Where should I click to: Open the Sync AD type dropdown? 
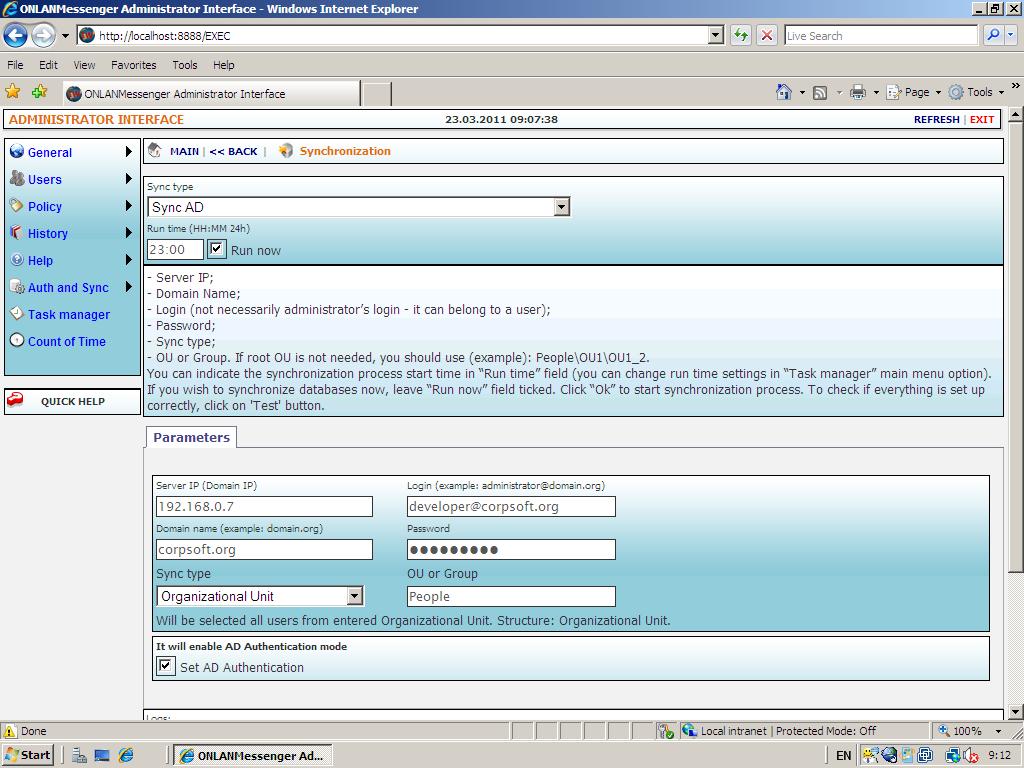[x=561, y=207]
